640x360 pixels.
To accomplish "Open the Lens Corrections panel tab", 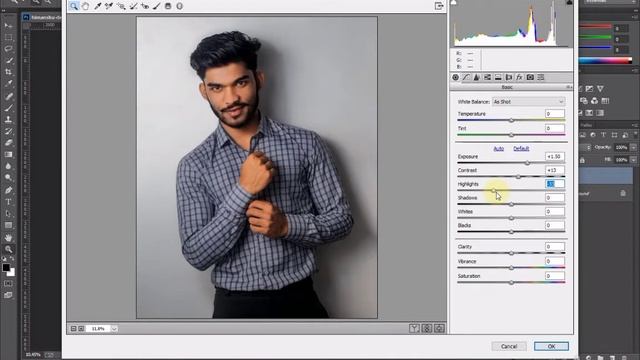I will [509, 77].
